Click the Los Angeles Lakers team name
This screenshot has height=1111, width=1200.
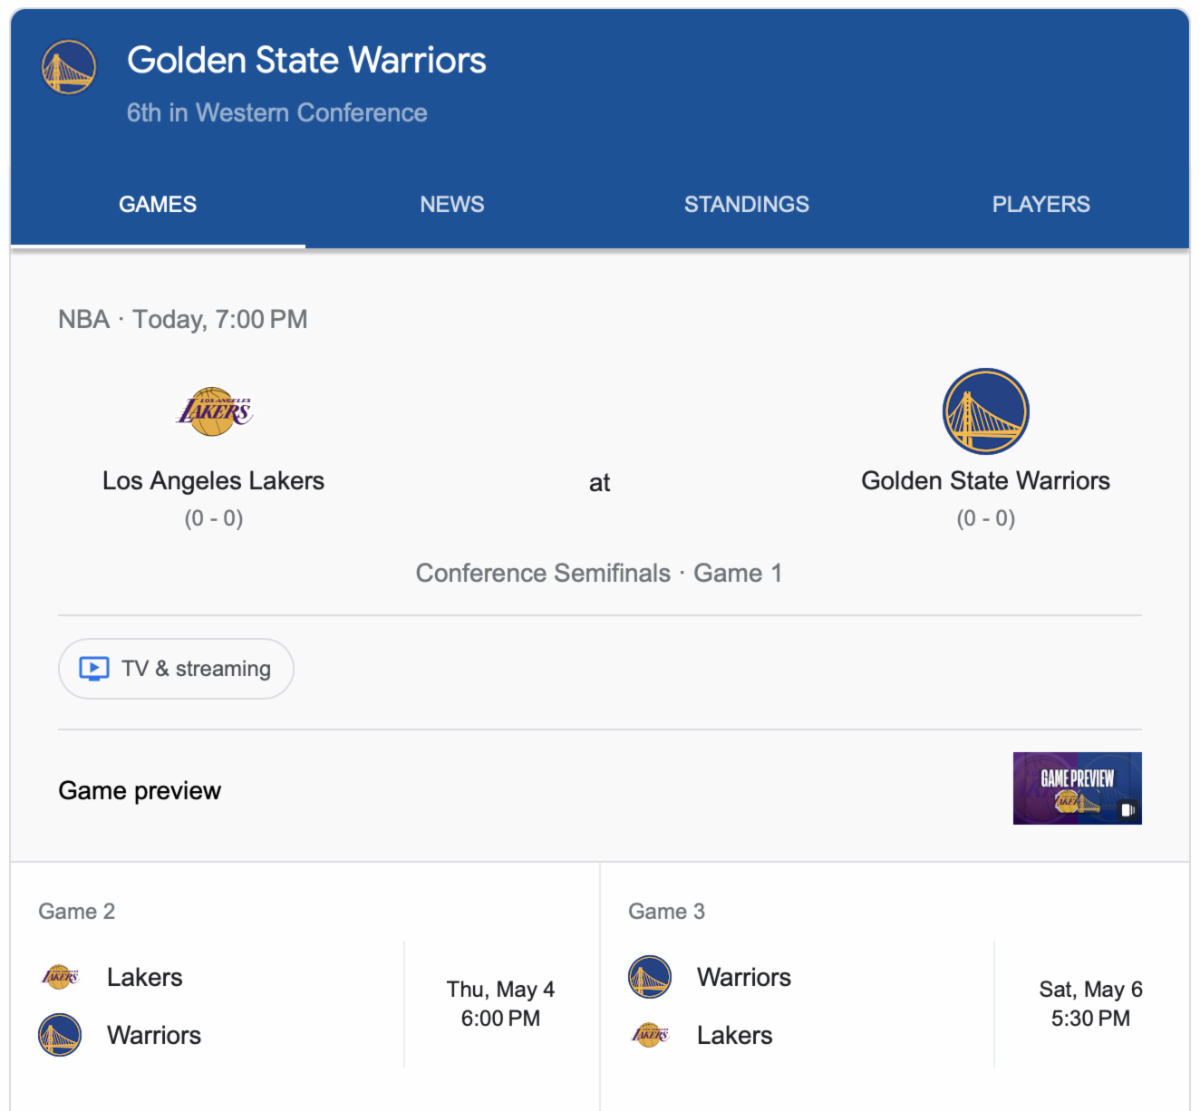(213, 481)
